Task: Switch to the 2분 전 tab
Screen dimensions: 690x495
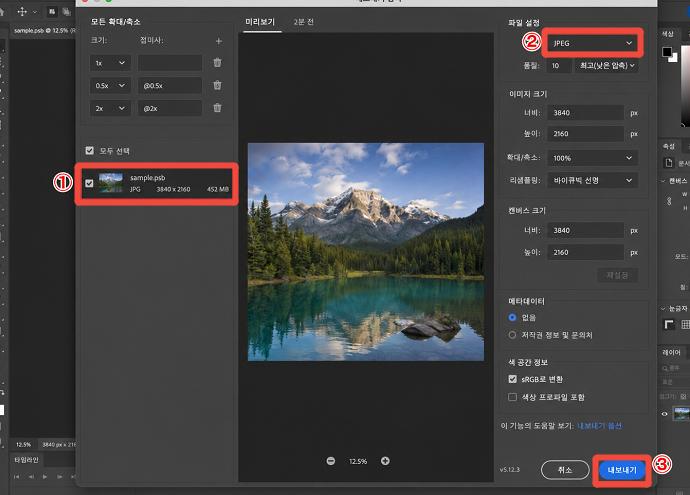Action: pyautogui.click(x=304, y=22)
